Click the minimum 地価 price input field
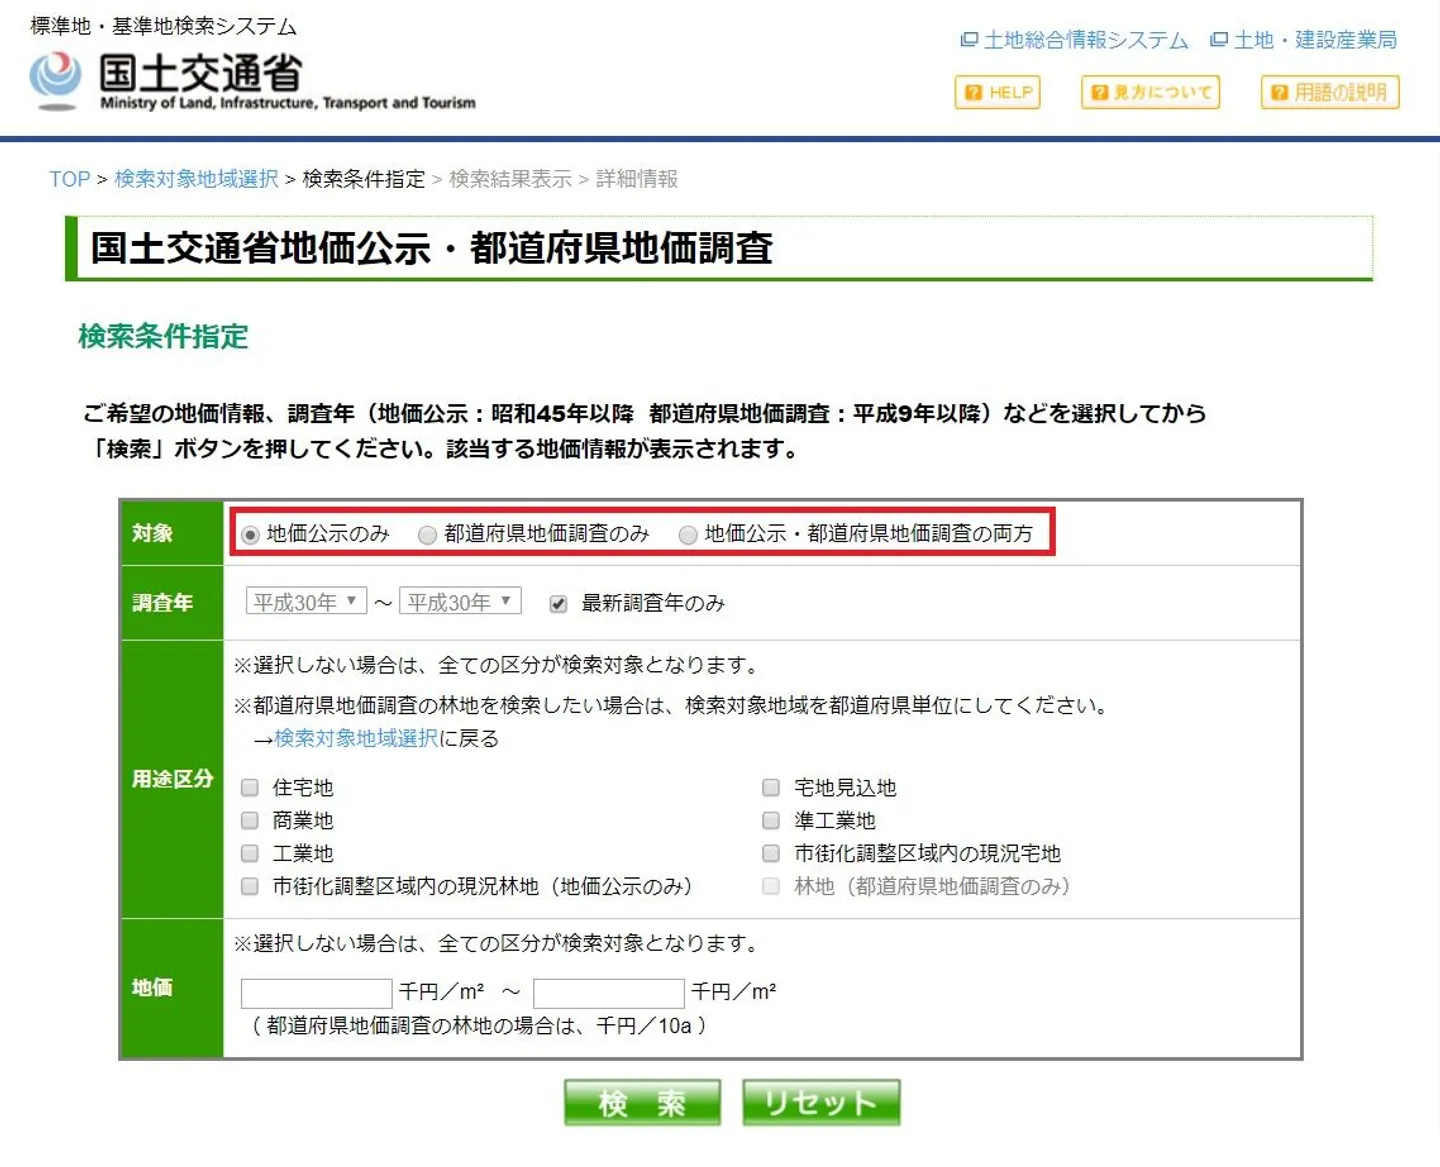The height and width of the screenshot is (1167, 1440). [316, 993]
